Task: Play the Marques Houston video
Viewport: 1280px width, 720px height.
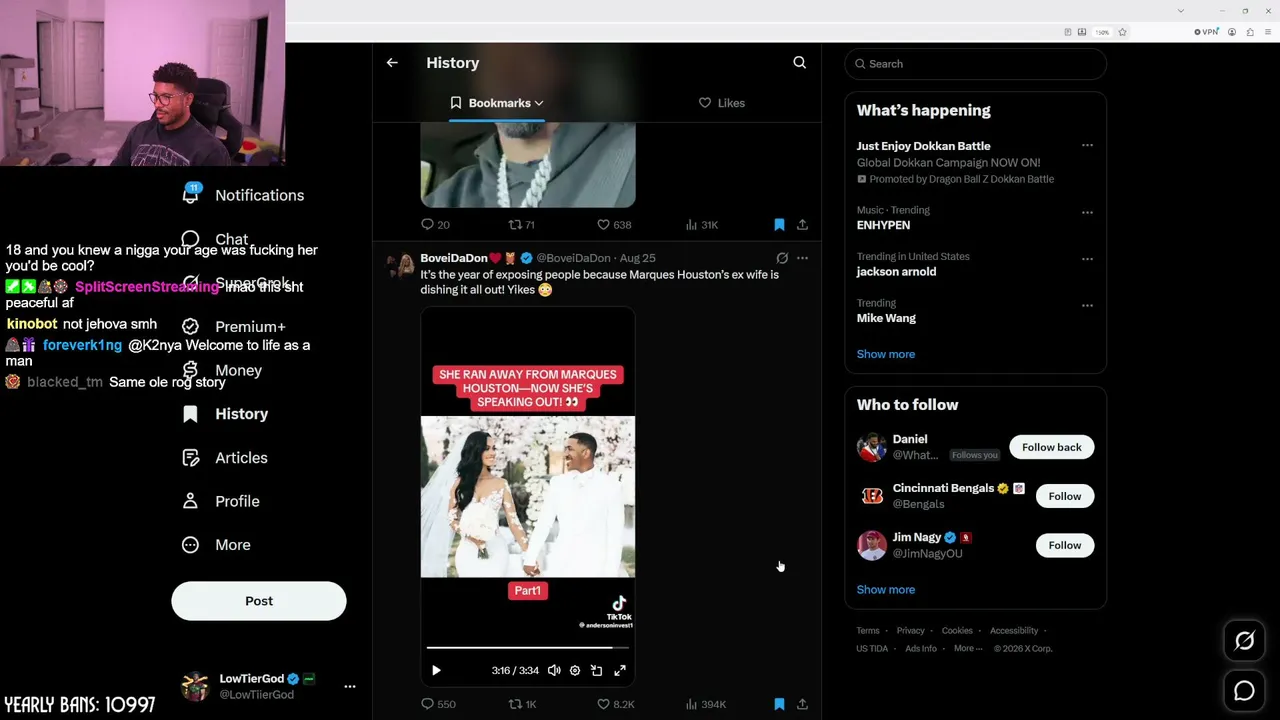Action: coord(436,670)
